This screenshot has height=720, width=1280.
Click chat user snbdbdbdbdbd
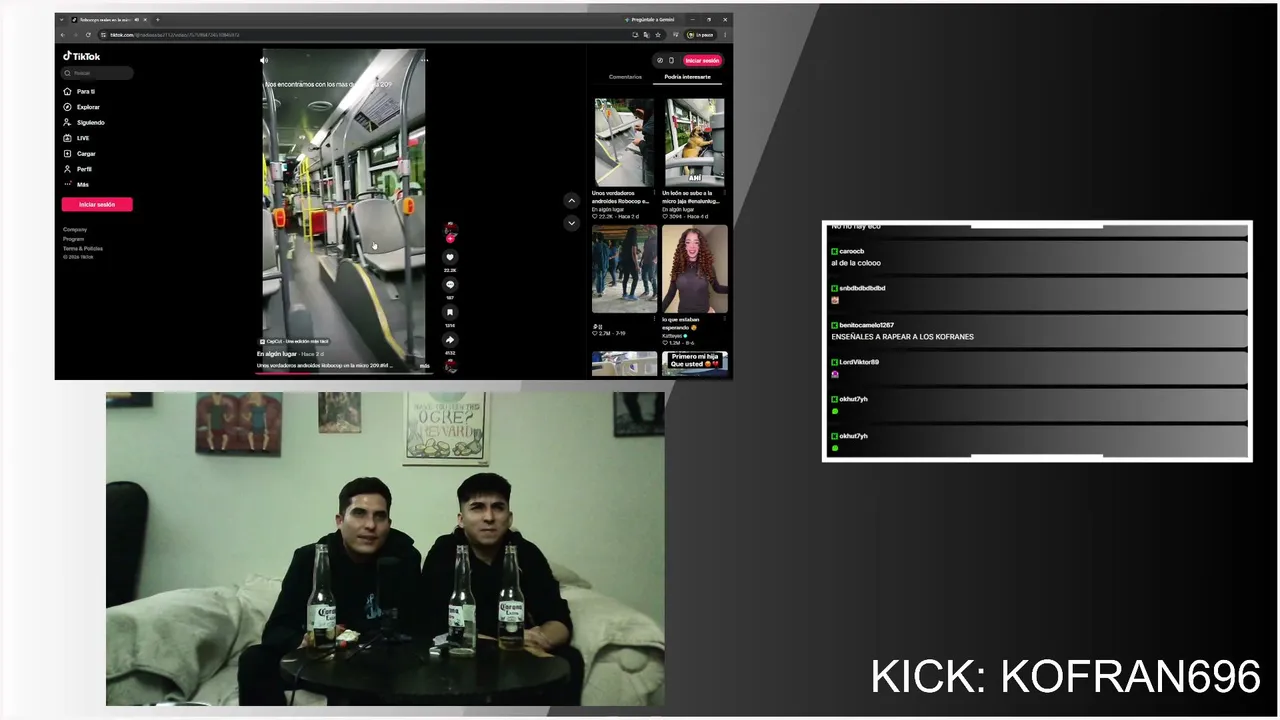[x=862, y=288]
